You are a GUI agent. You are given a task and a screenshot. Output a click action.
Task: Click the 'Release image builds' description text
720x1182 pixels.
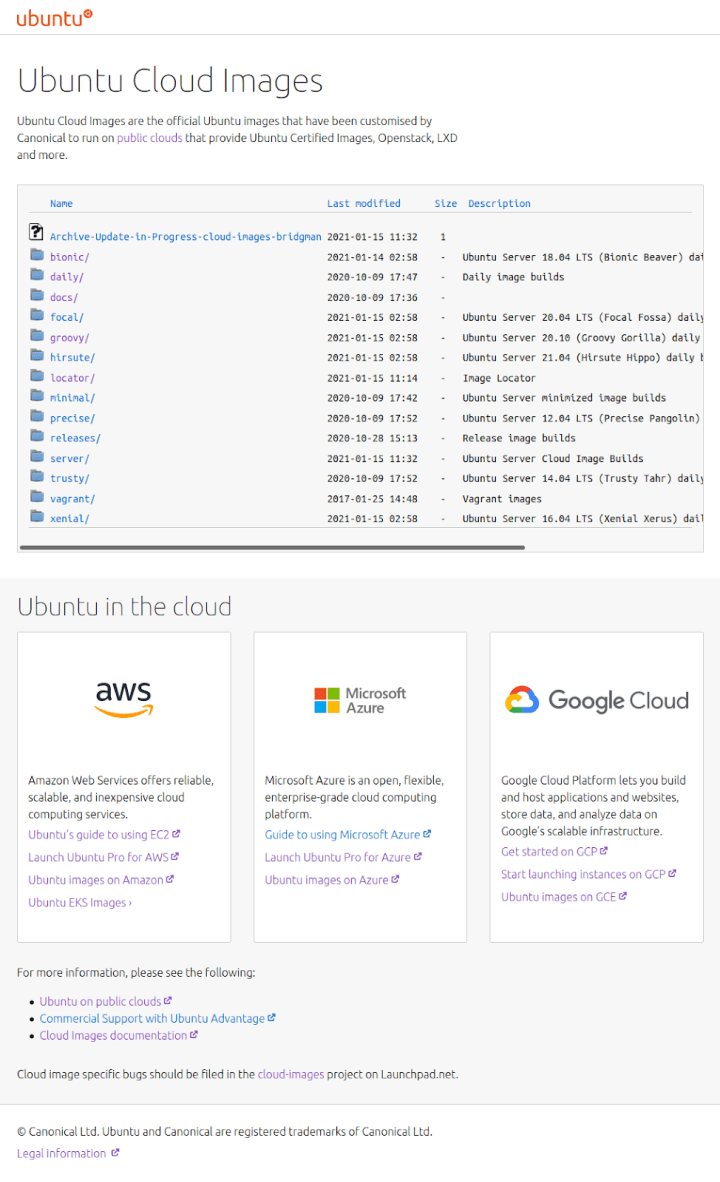coord(519,439)
